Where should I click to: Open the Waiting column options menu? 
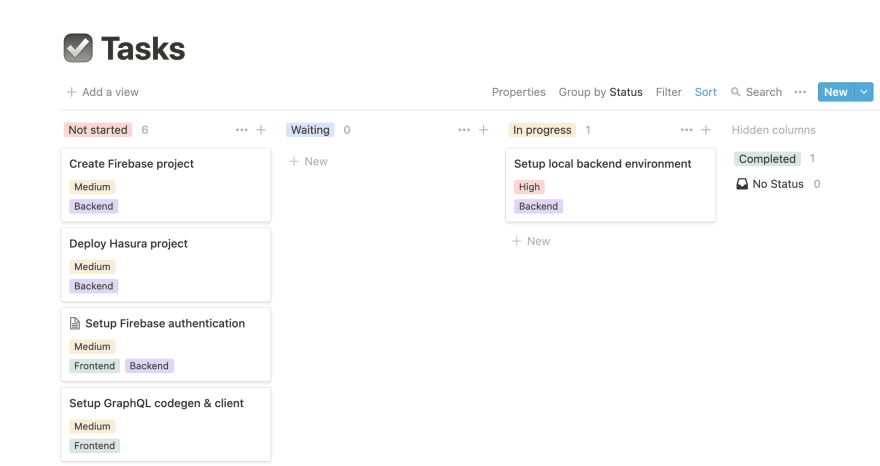[464, 130]
